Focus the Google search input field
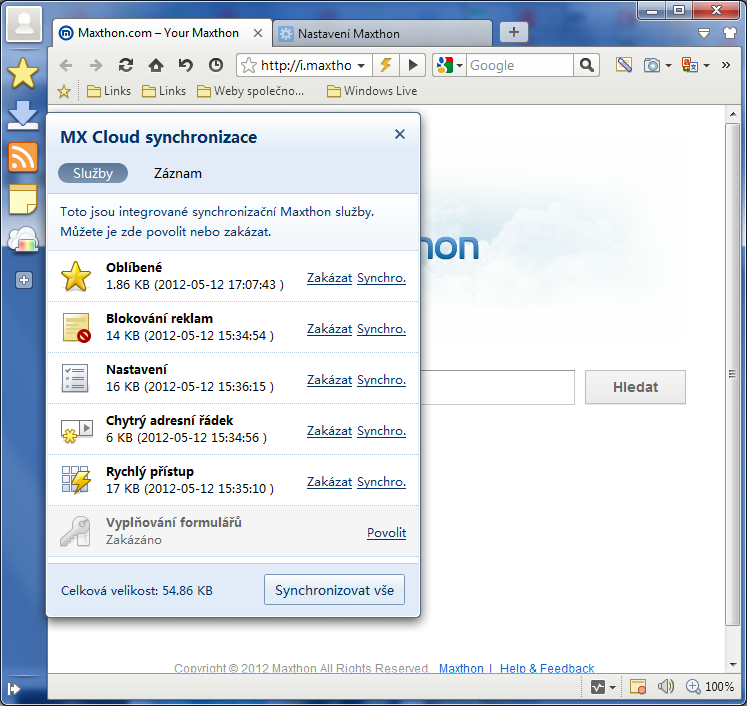This screenshot has width=747, height=706. pyautogui.click(x=520, y=65)
